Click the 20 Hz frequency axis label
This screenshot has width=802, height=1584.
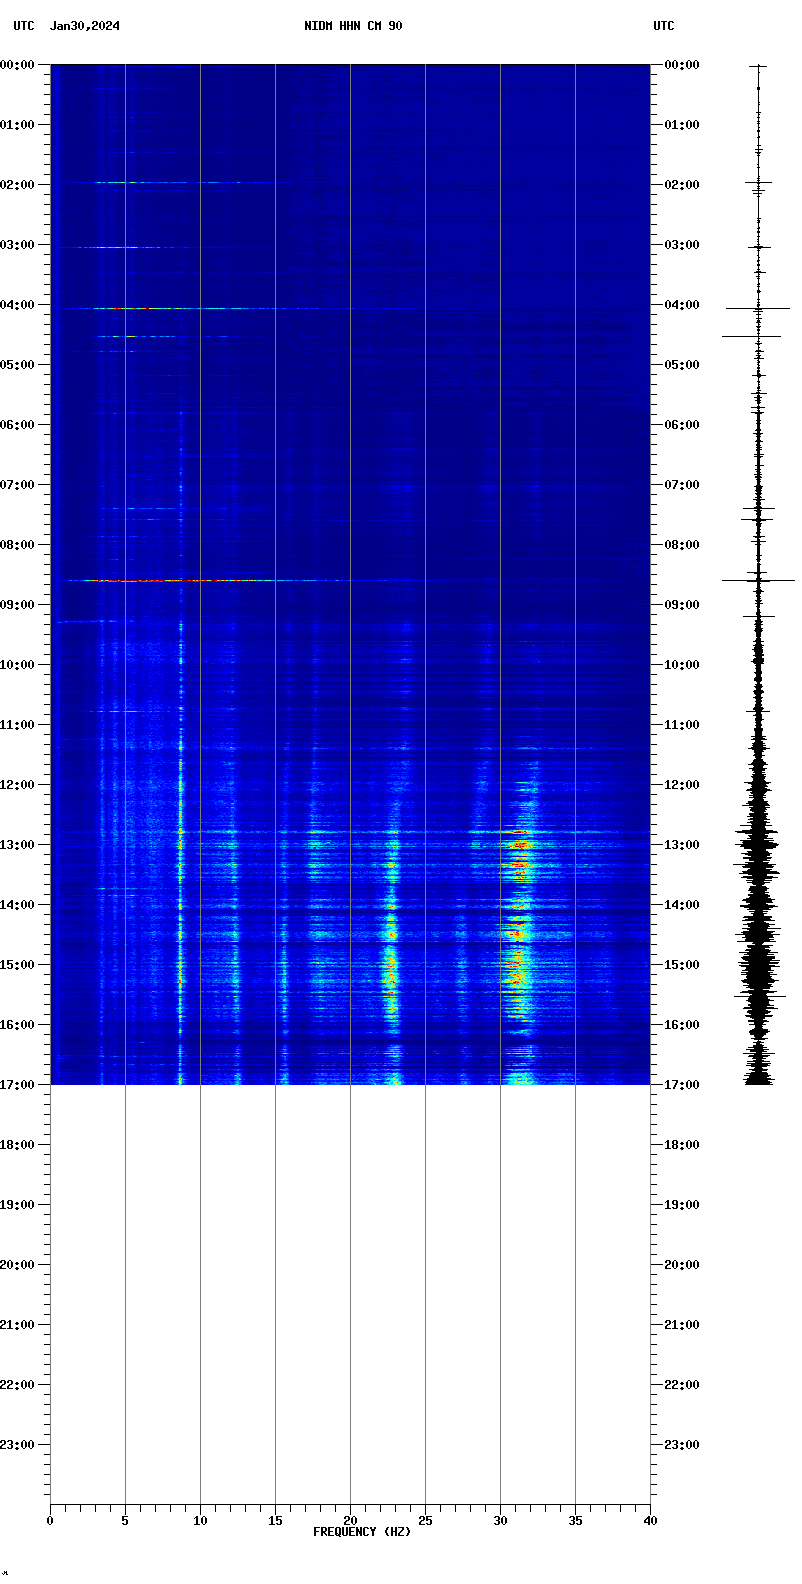click(x=350, y=1521)
